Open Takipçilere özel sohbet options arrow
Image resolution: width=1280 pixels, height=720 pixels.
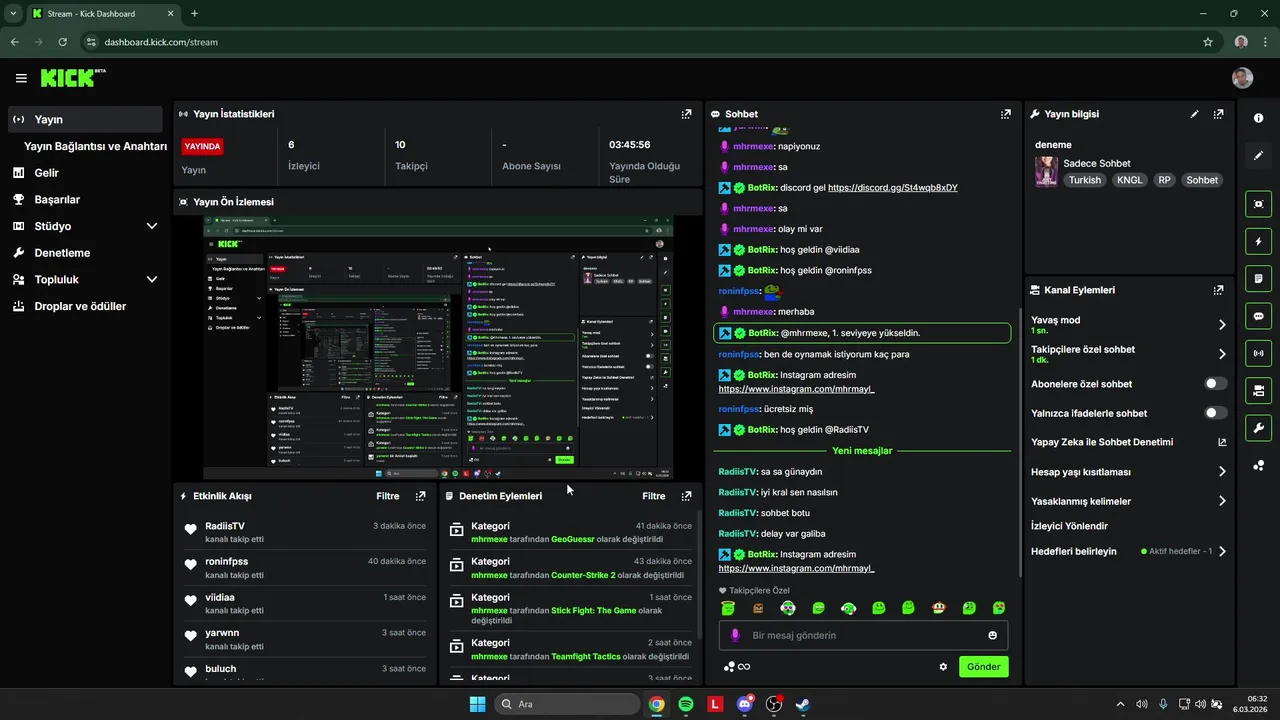tap(1222, 354)
